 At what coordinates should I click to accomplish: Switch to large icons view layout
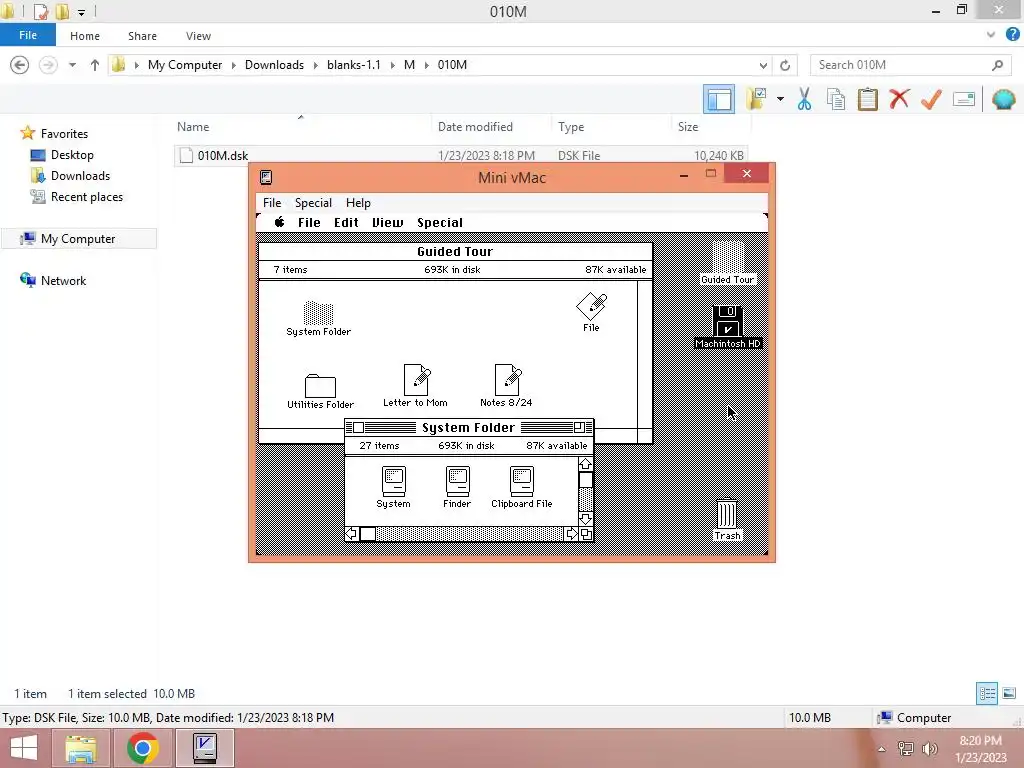pos(1009,693)
